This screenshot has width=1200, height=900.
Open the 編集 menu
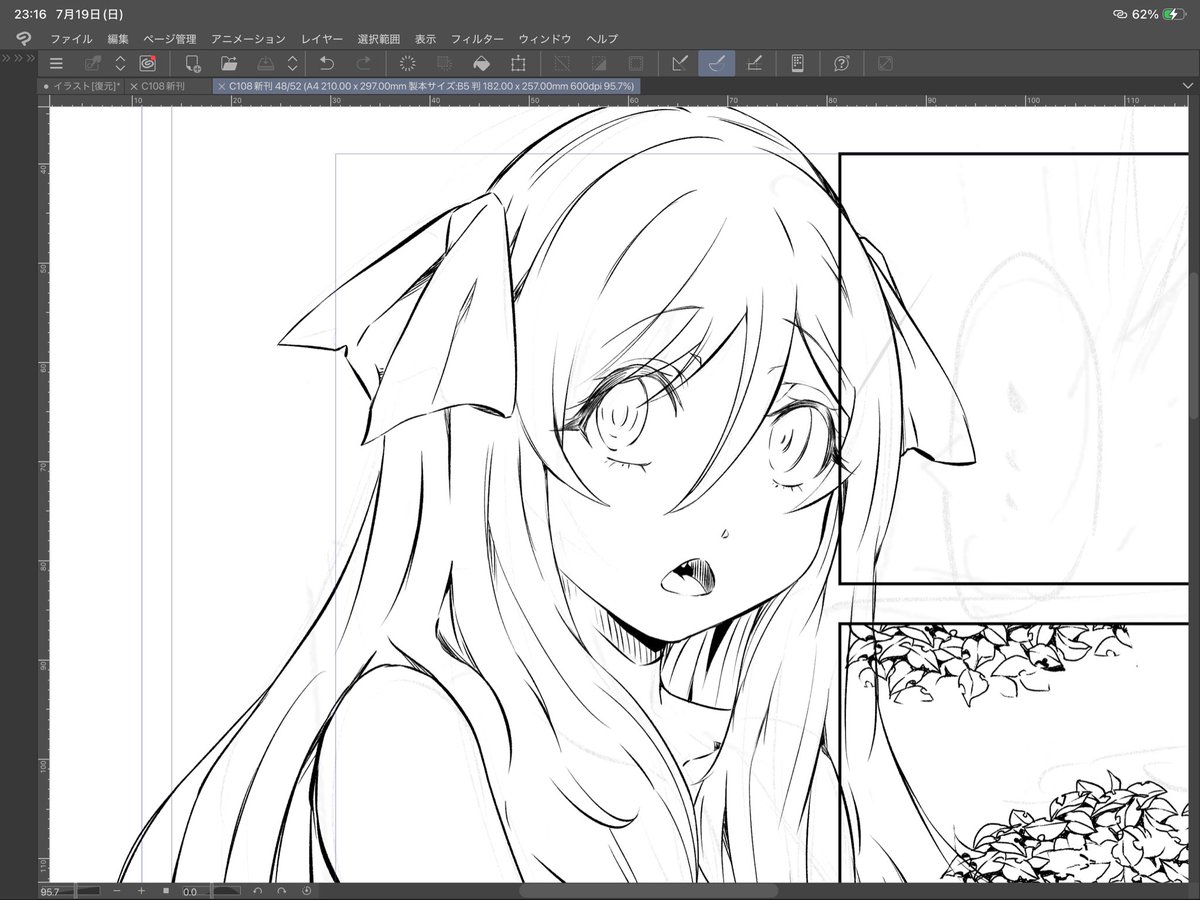click(x=118, y=39)
